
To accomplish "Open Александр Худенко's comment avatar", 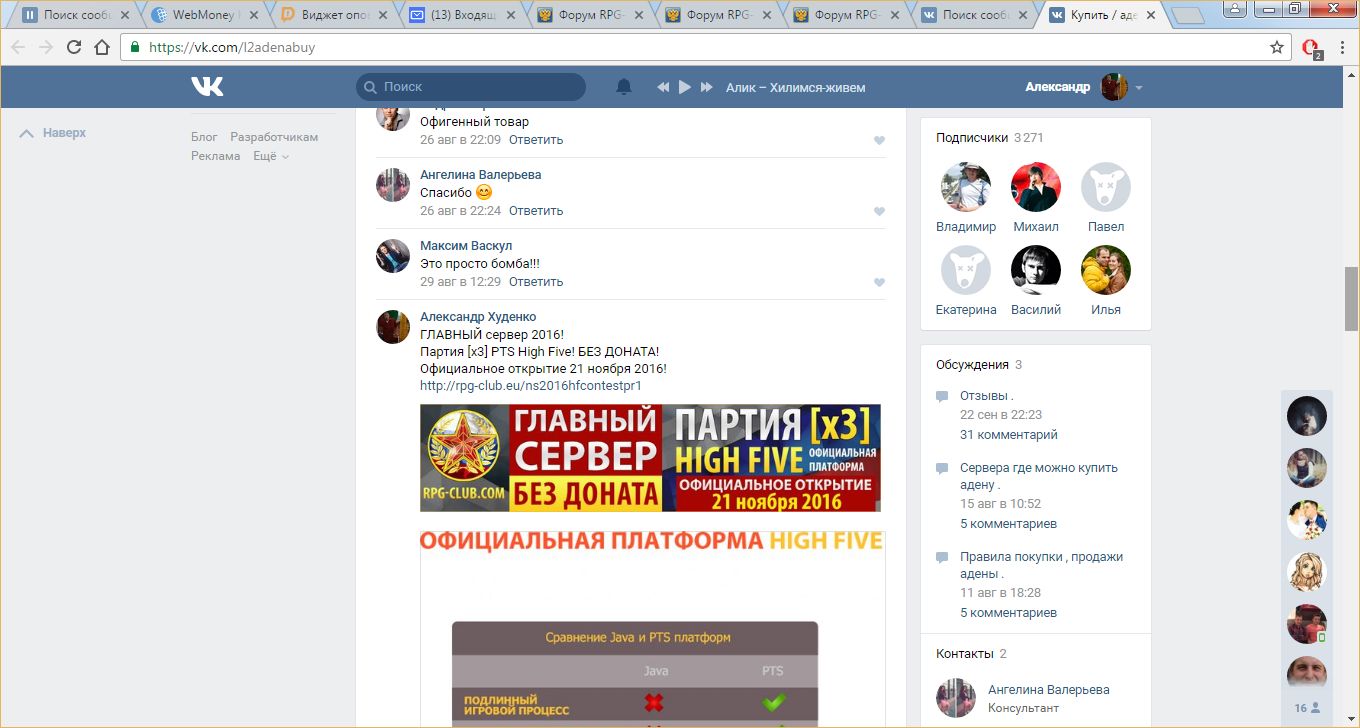I will click(393, 327).
